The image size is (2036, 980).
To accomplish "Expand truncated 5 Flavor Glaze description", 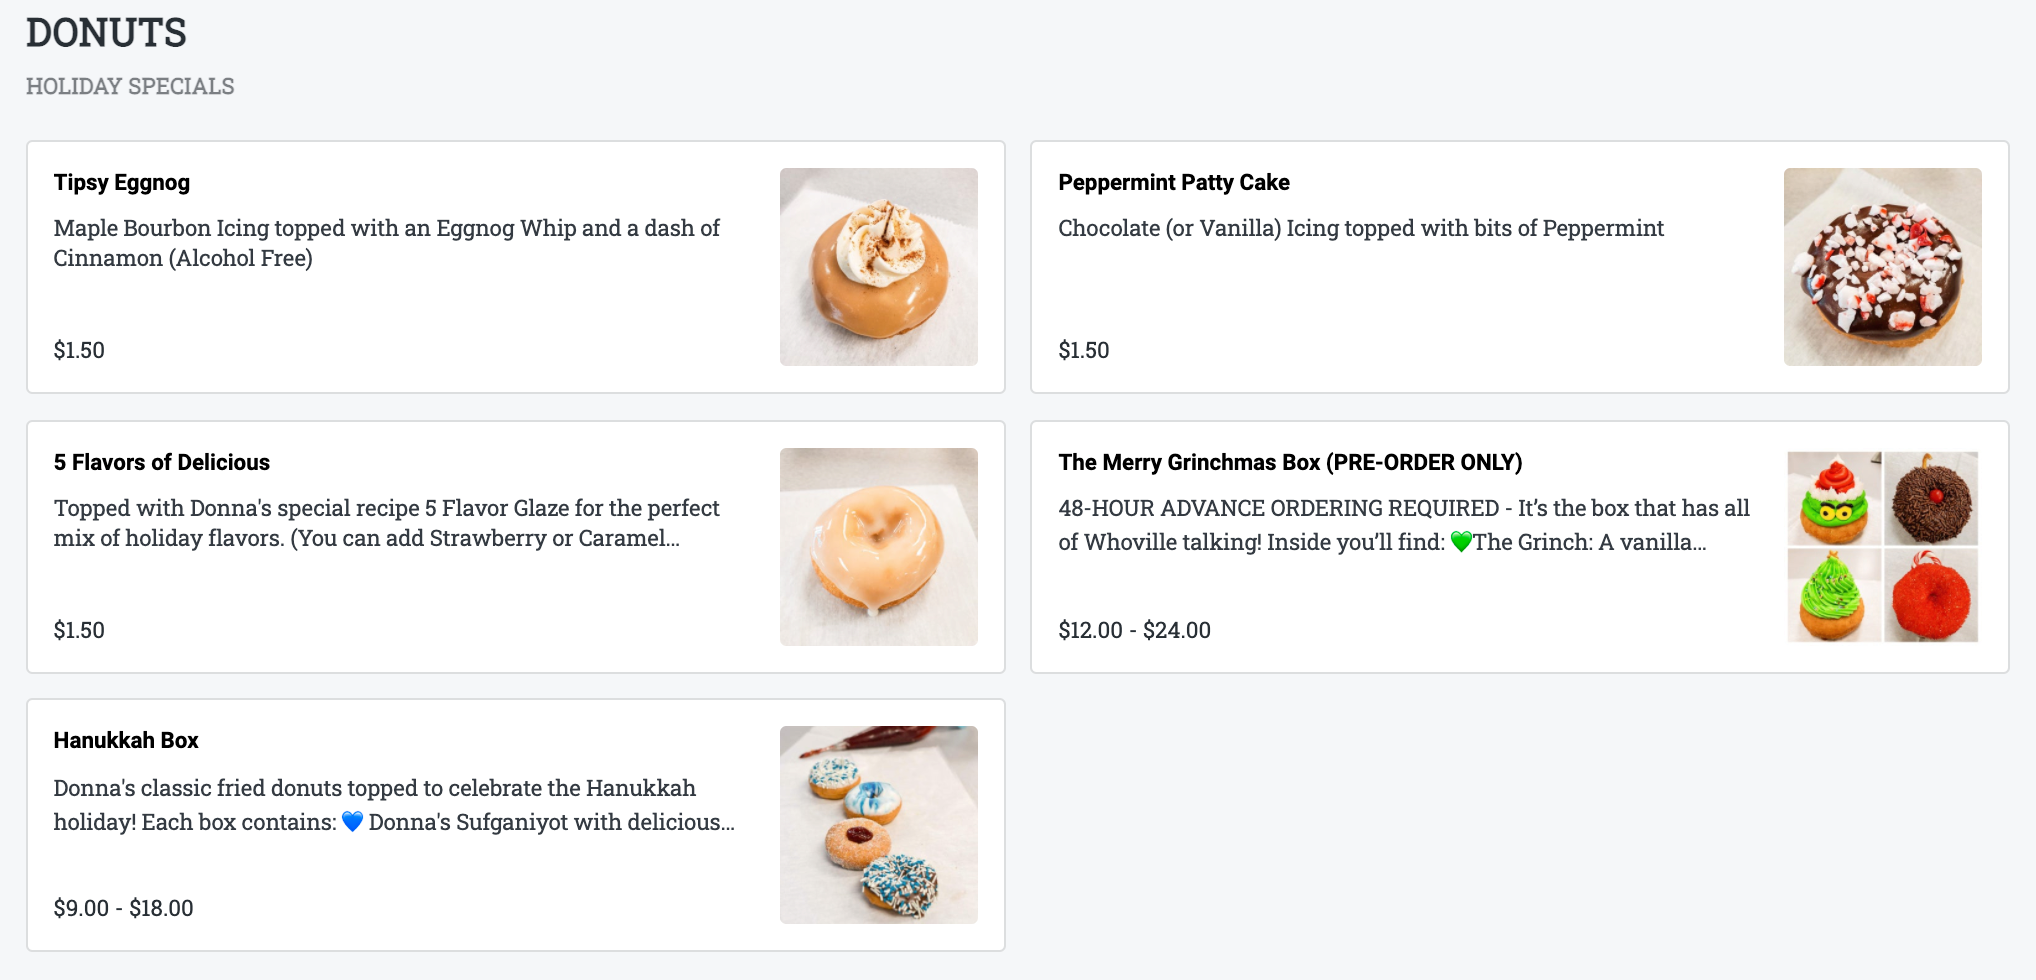I will 386,523.
